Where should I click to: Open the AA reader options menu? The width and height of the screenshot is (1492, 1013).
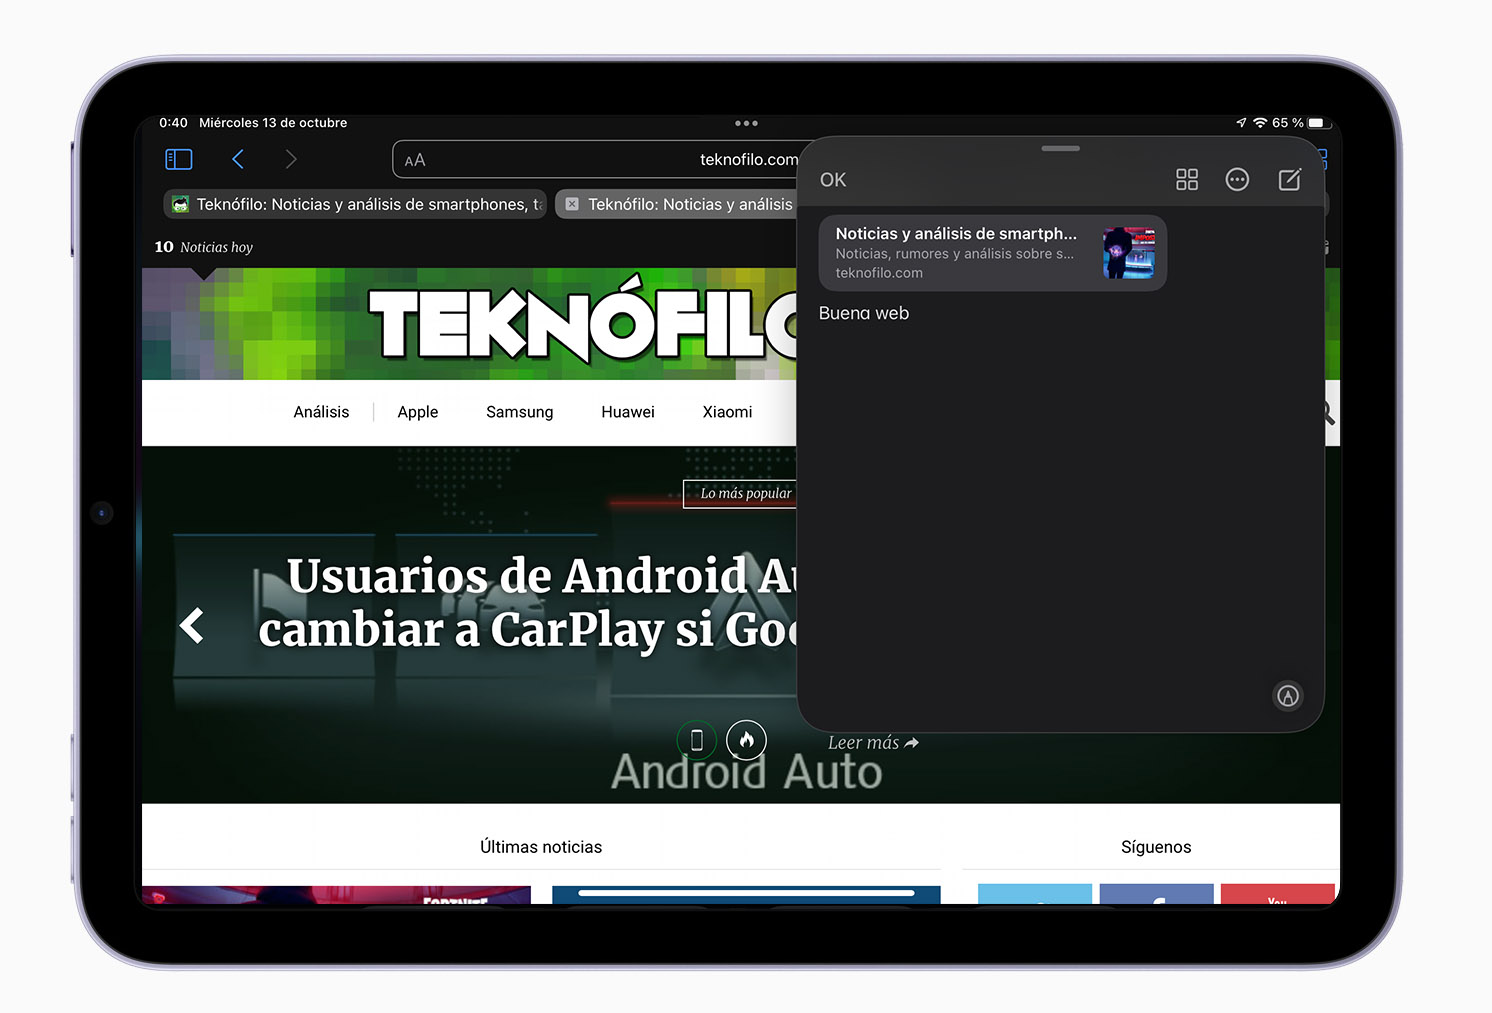[x=415, y=160]
